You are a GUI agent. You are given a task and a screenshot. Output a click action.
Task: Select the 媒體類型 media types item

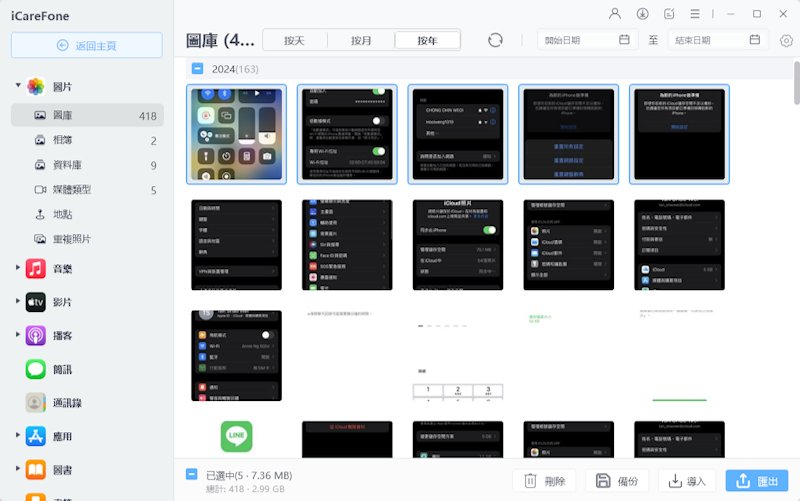87,190
